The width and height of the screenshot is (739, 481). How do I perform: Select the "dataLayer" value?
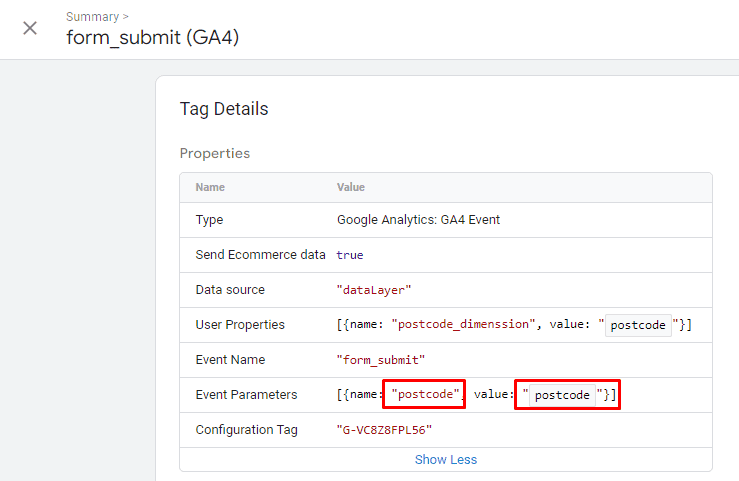tap(374, 290)
